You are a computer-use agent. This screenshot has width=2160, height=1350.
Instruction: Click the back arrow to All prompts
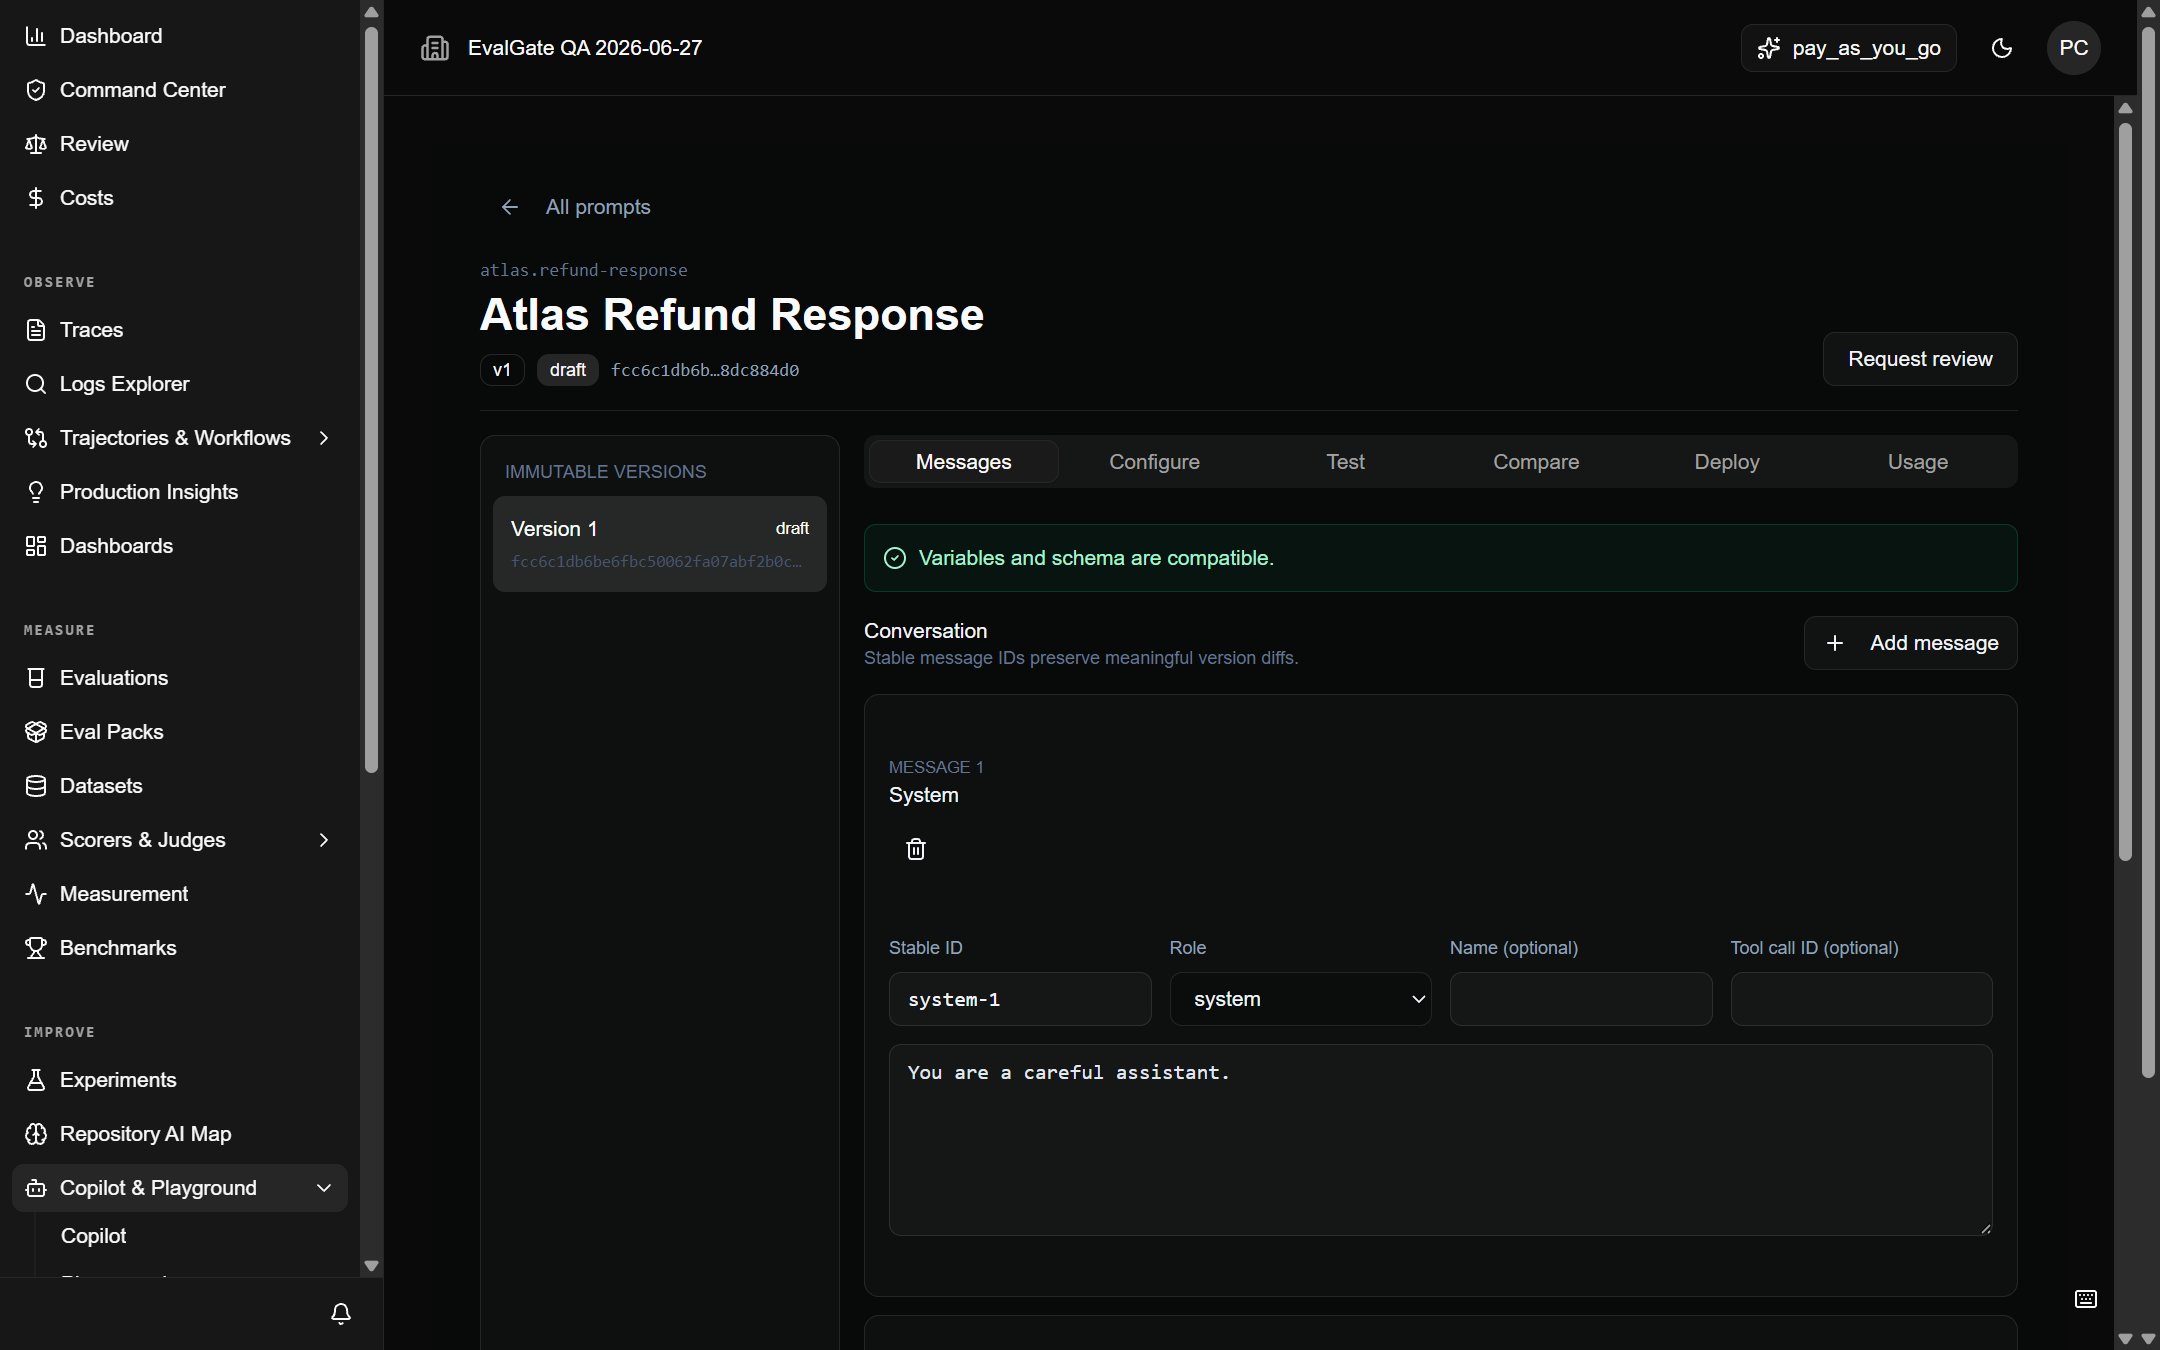click(510, 207)
